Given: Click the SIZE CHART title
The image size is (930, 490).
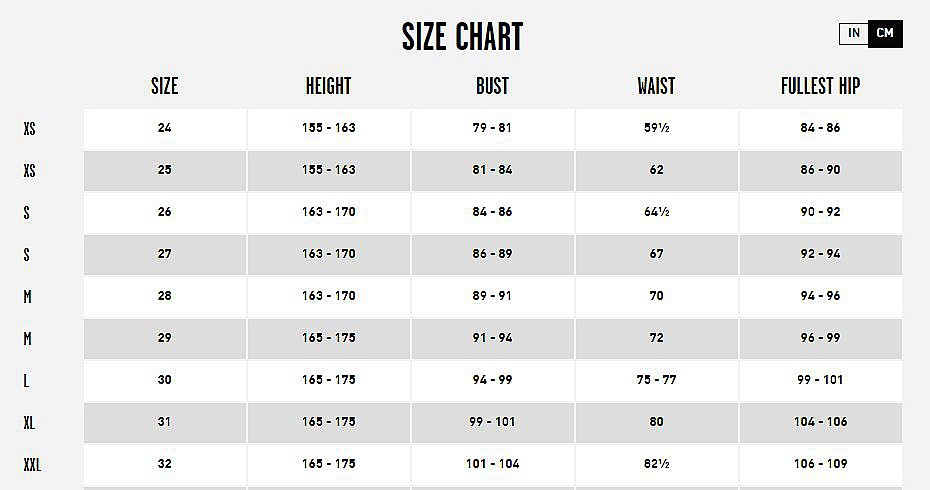Looking at the screenshot, I should 462,38.
